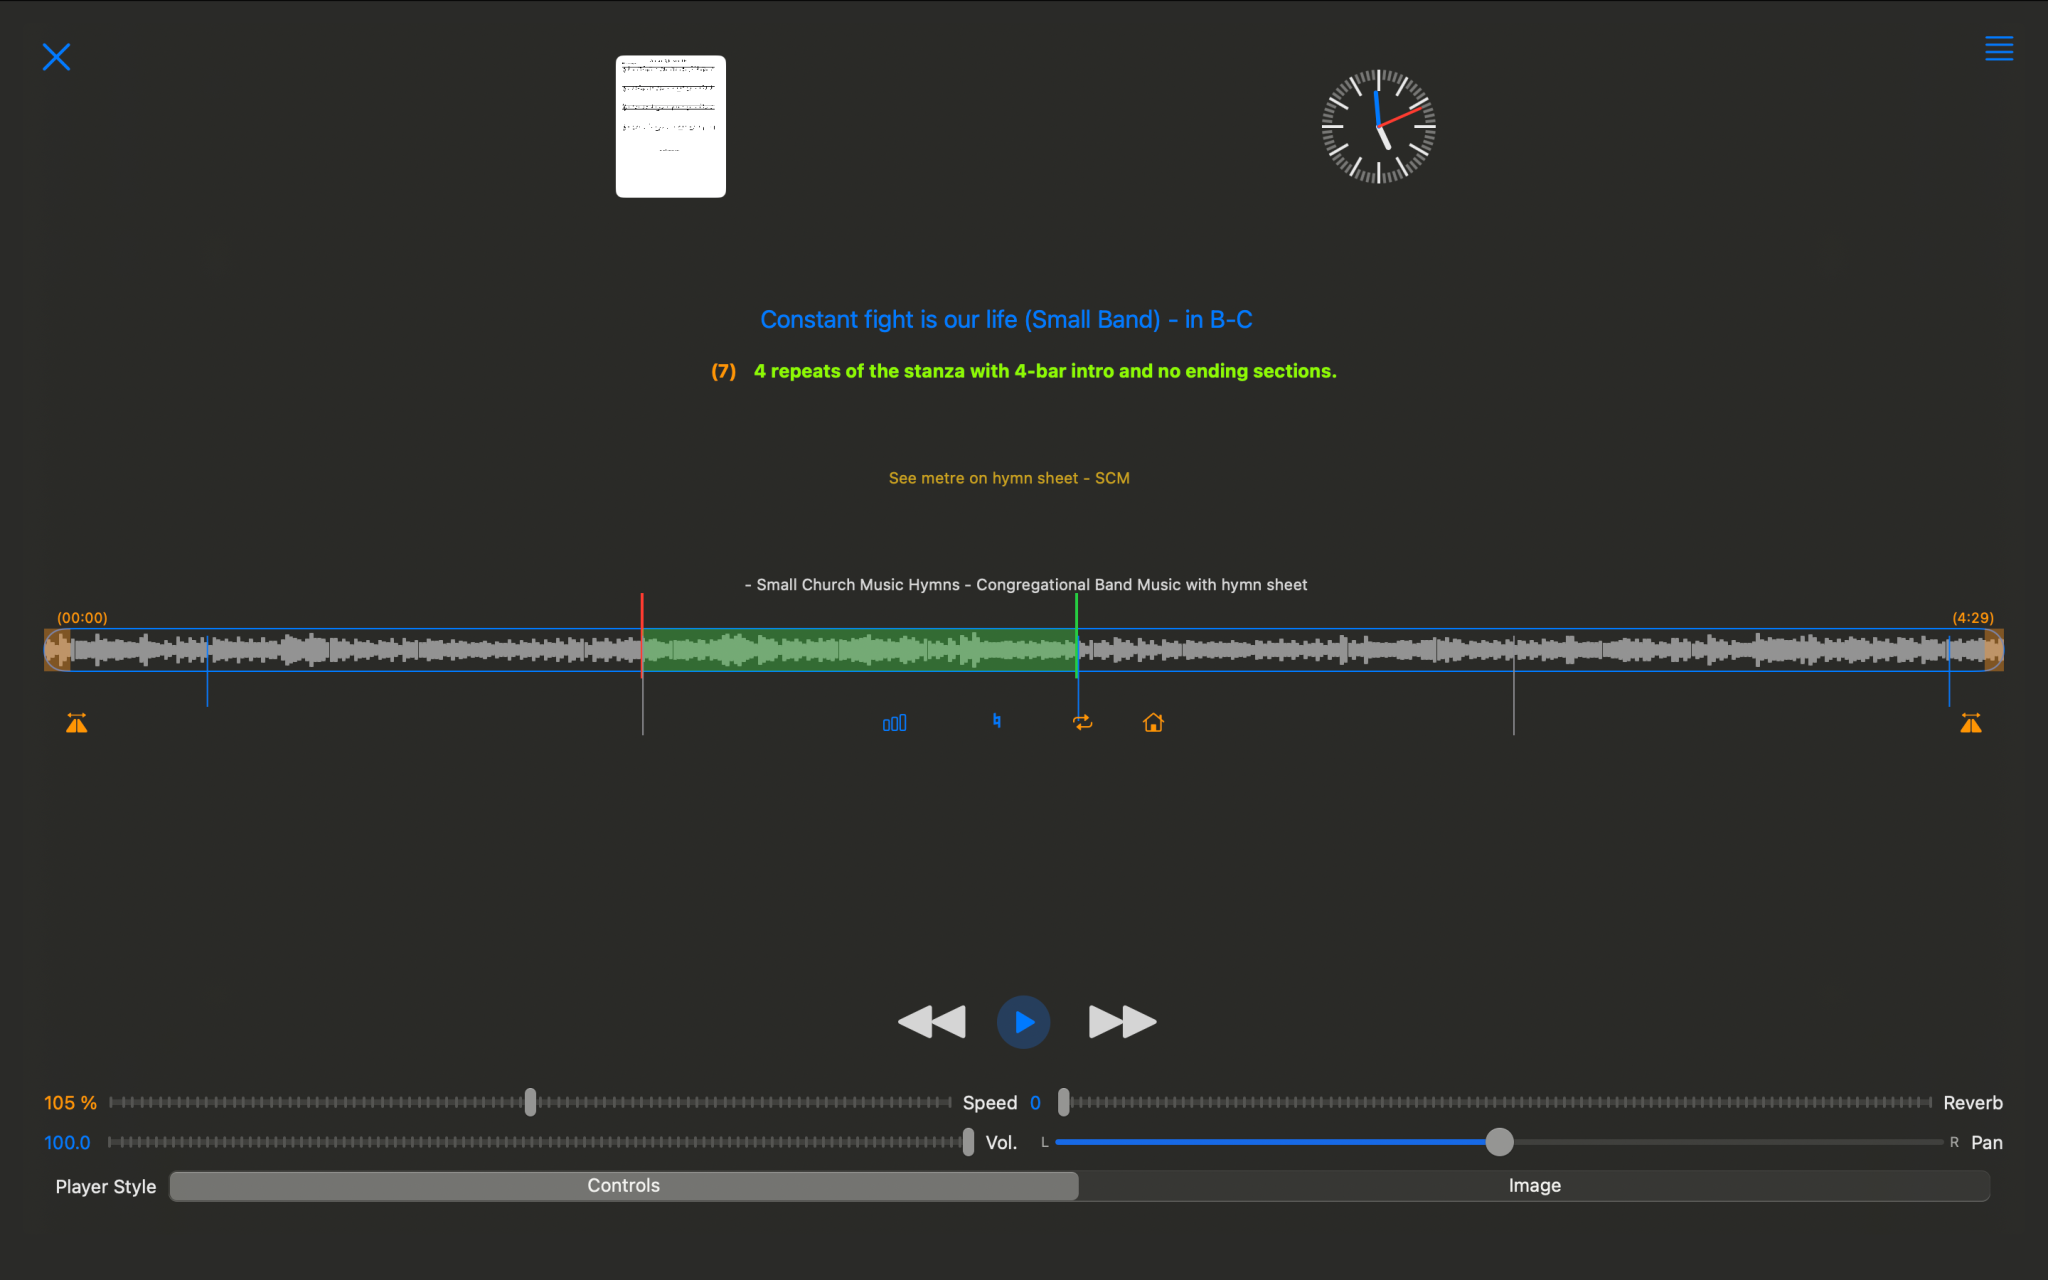Click the natural sign pitch icon
The width and height of the screenshot is (2048, 1280).
click(x=996, y=720)
